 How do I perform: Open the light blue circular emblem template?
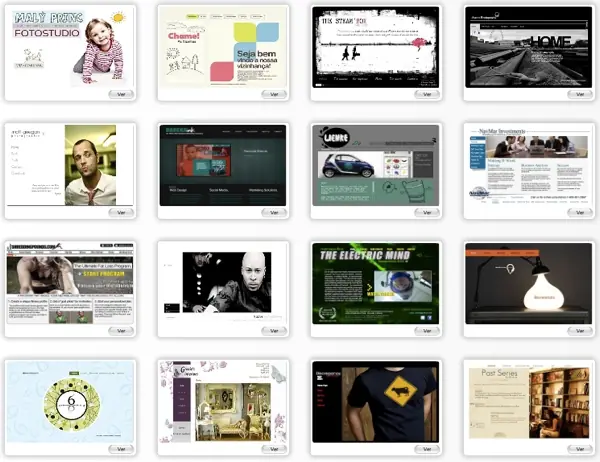(70, 402)
